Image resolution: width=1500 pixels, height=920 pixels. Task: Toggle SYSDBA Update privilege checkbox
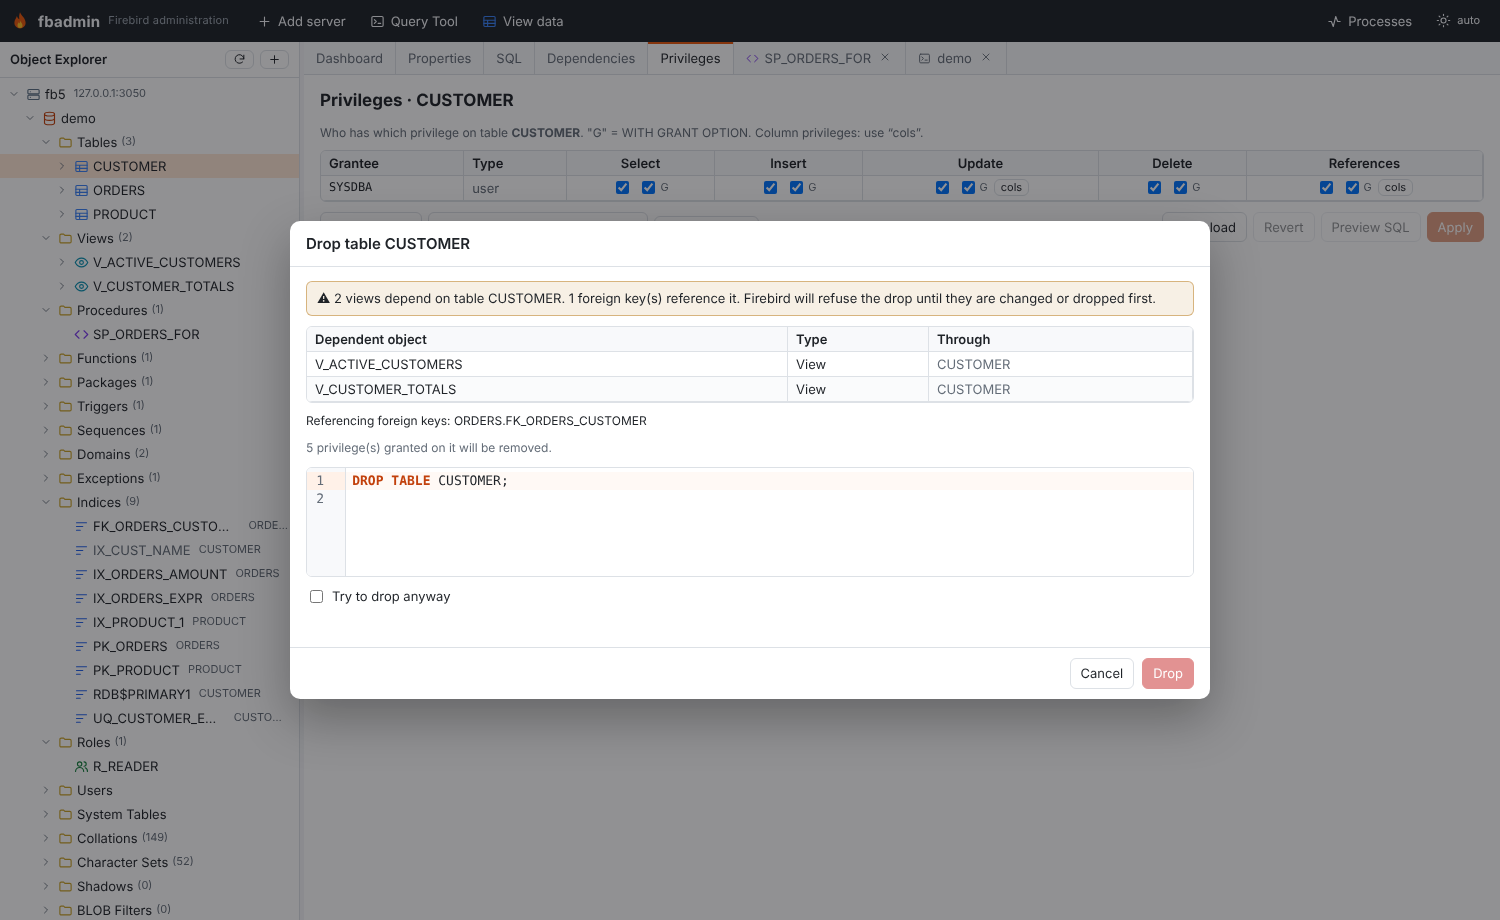coord(943,188)
